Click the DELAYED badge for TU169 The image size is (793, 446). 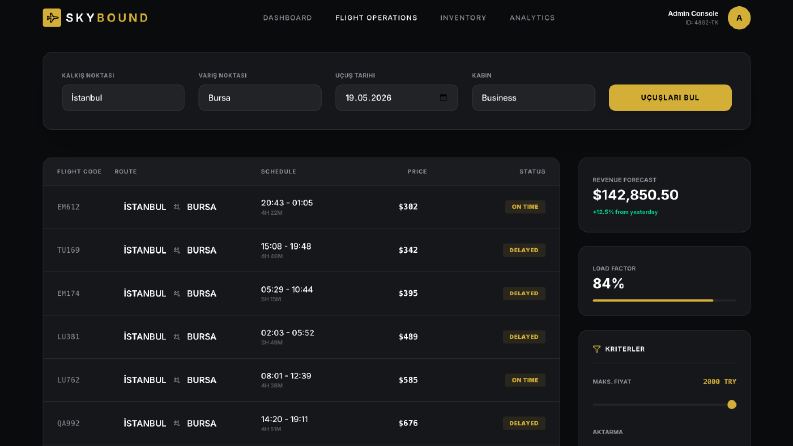[x=524, y=250]
